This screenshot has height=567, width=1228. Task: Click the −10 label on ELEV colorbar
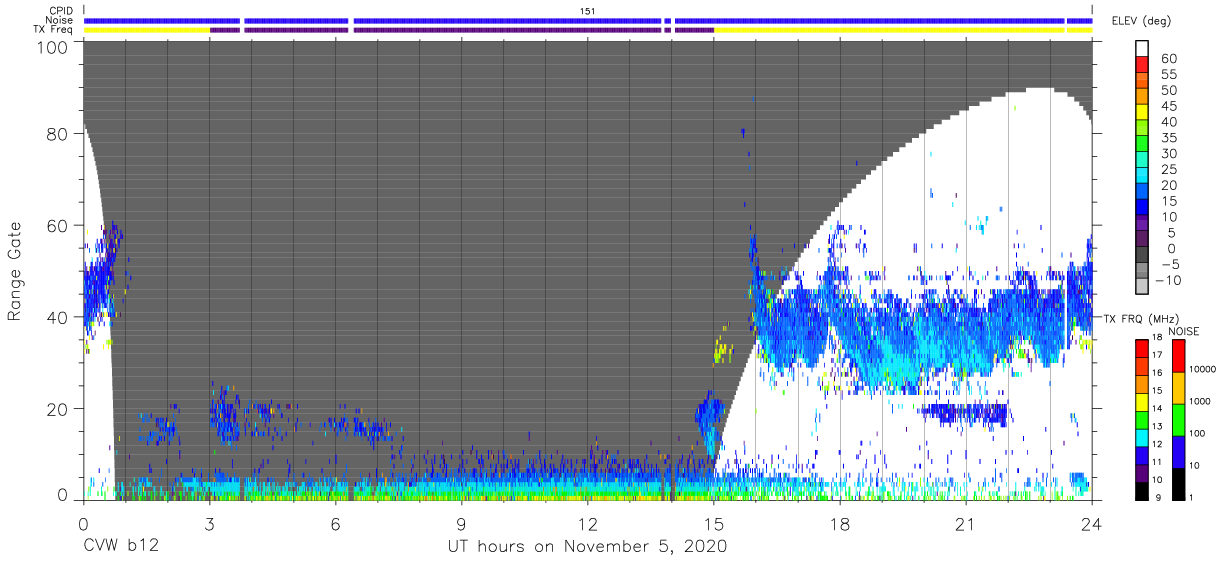[1169, 279]
